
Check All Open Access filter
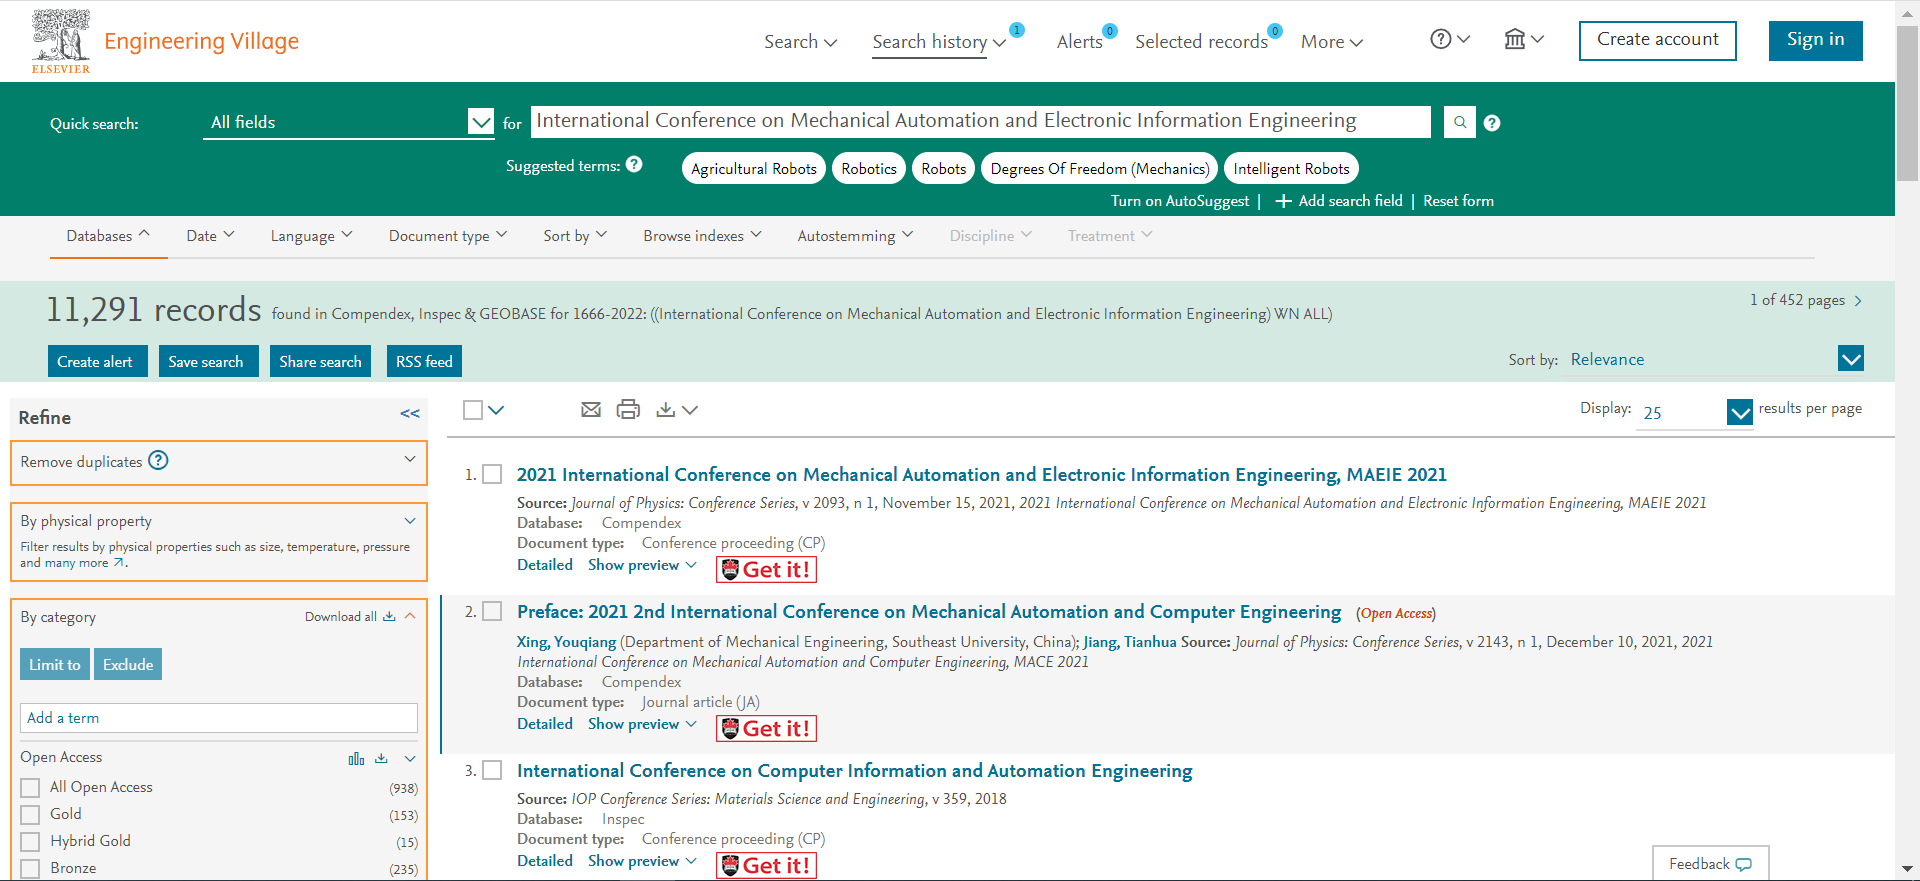pyautogui.click(x=30, y=788)
